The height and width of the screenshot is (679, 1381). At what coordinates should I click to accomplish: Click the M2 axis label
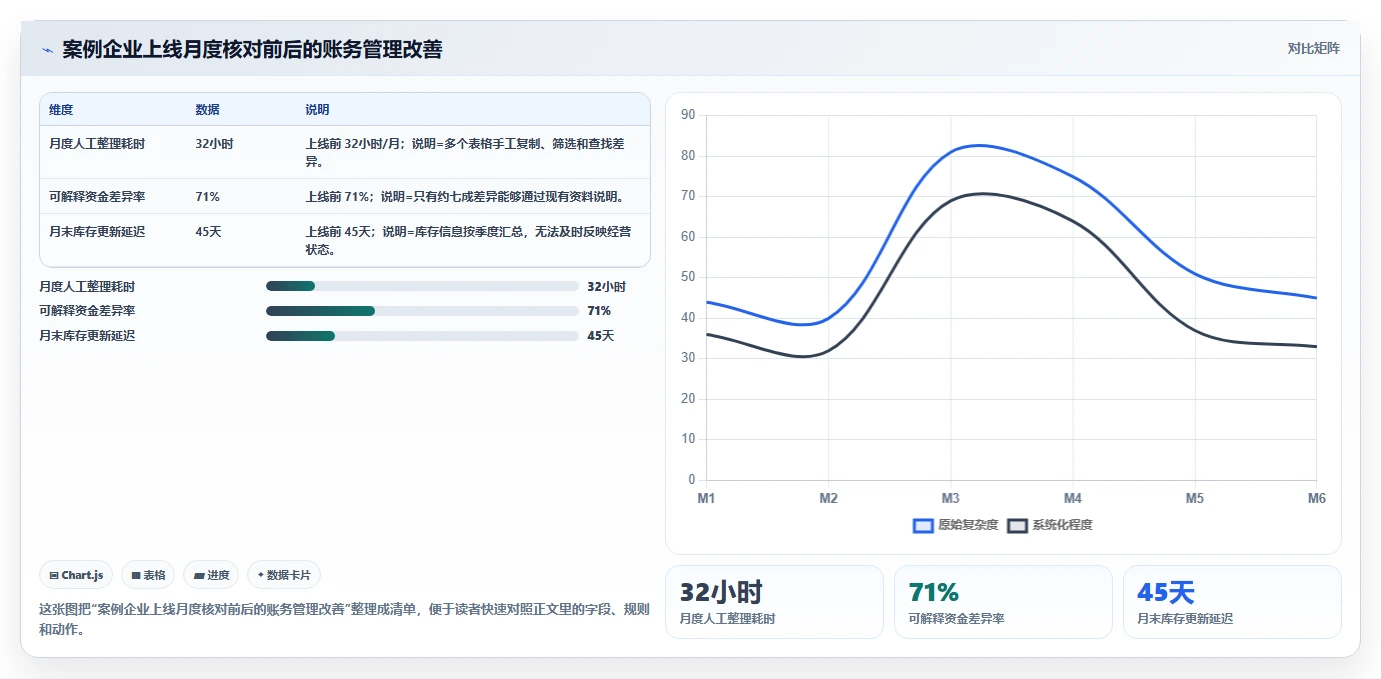tap(828, 498)
